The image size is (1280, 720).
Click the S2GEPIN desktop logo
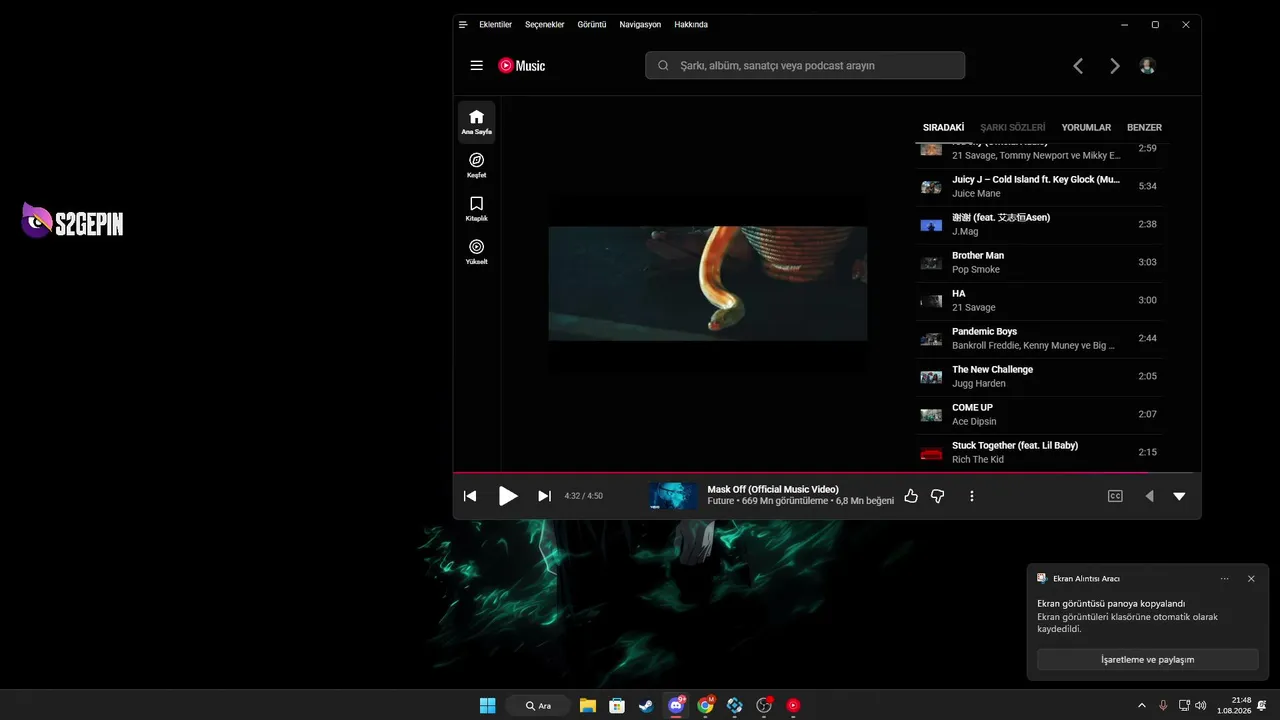tap(73, 221)
